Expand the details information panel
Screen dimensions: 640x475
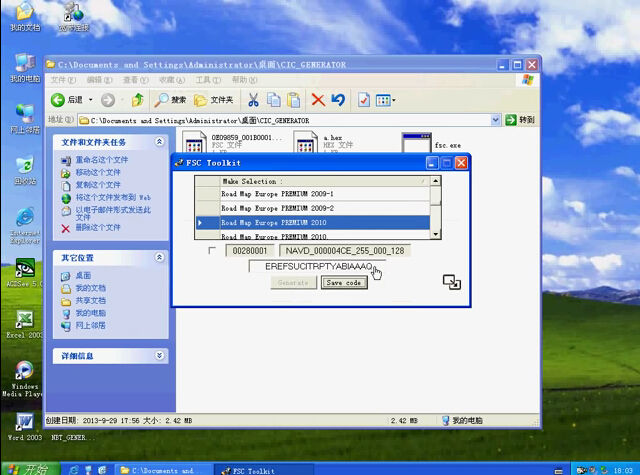[159, 355]
